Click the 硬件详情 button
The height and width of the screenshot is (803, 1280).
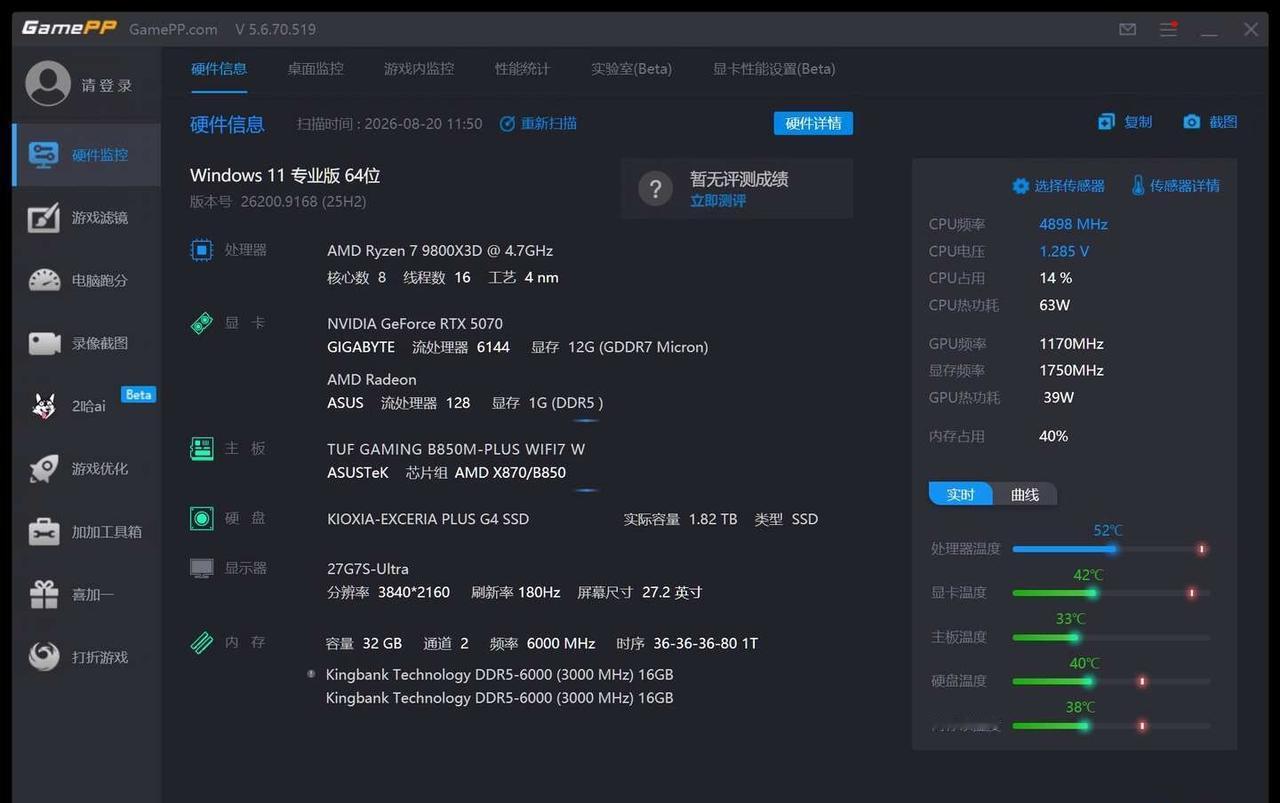click(813, 124)
